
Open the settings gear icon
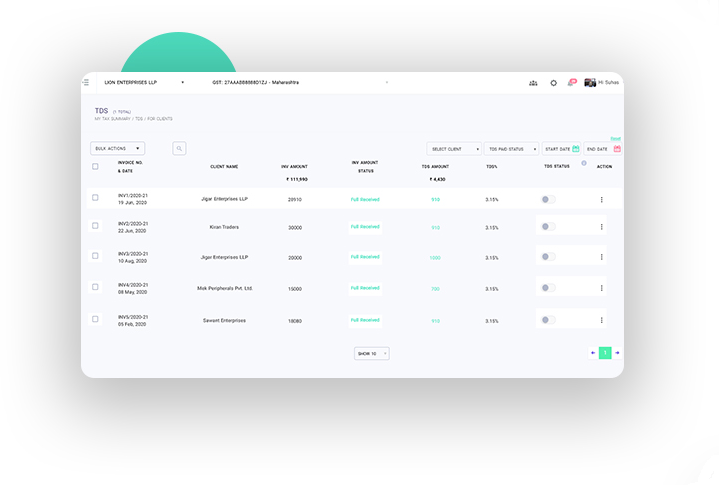click(x=553, y=83)
